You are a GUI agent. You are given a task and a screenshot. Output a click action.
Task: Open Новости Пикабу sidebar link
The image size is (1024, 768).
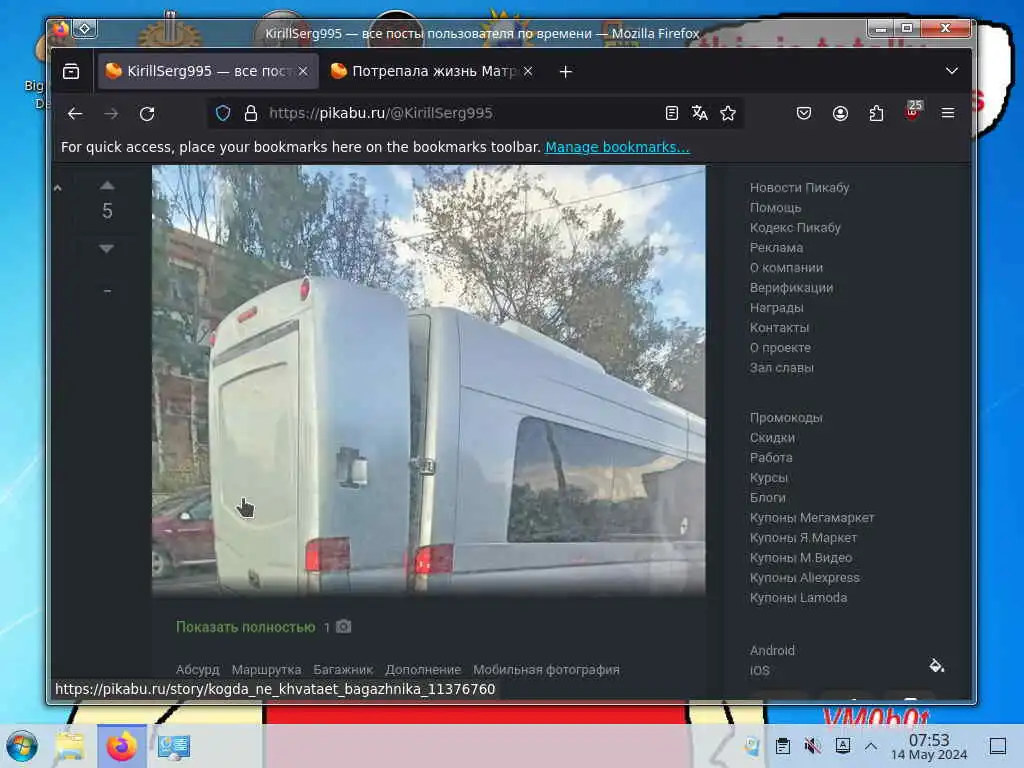click(x=799, y=187)
